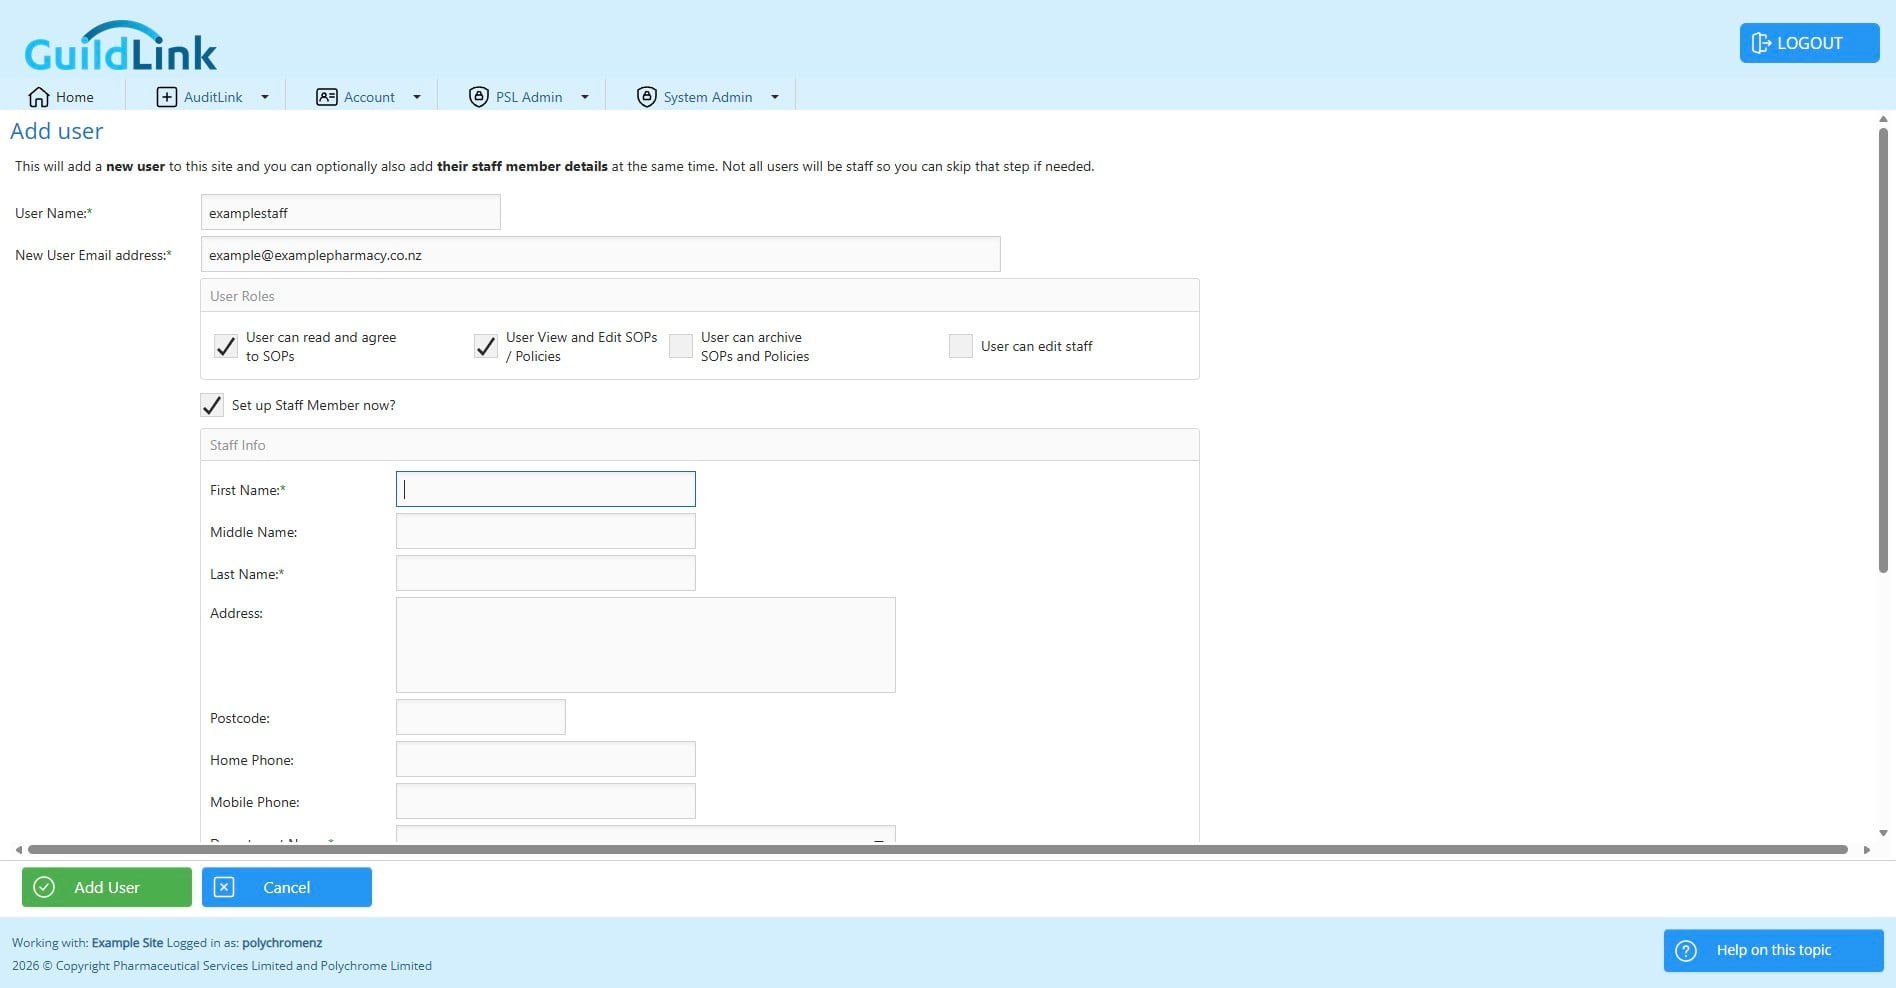This screenshot has height=988, width=1896.
Task: Click the PSL Admin shield icon
Action: click(x=479, y=97)
